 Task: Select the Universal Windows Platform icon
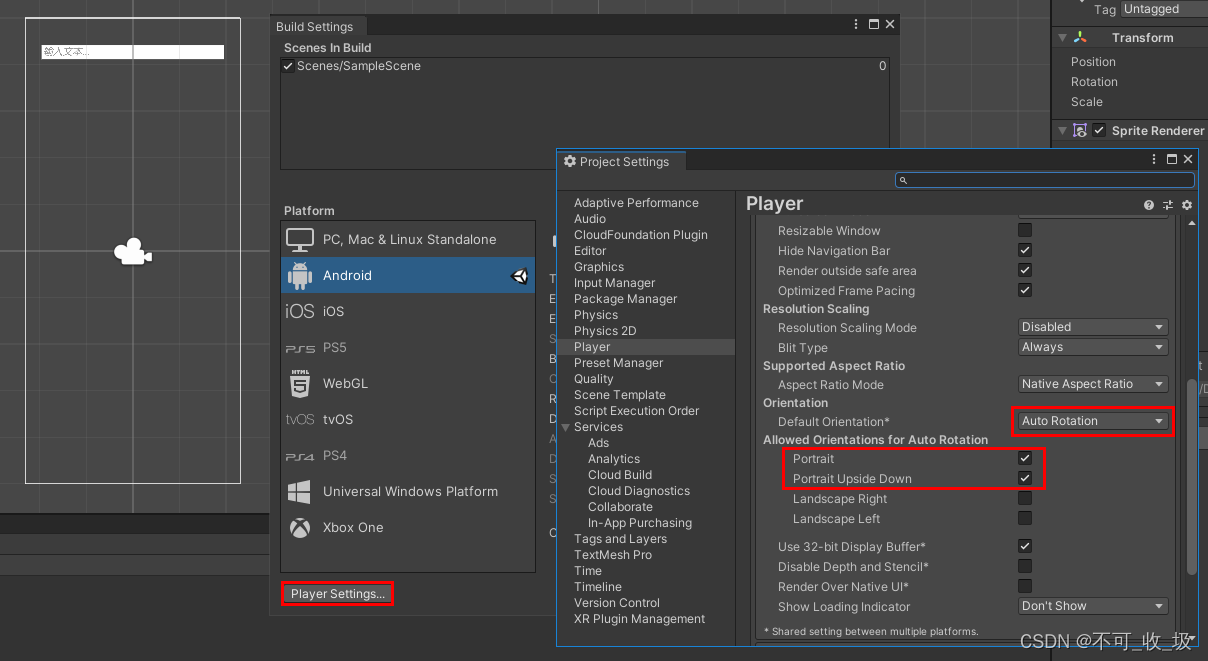pos(300,492)
